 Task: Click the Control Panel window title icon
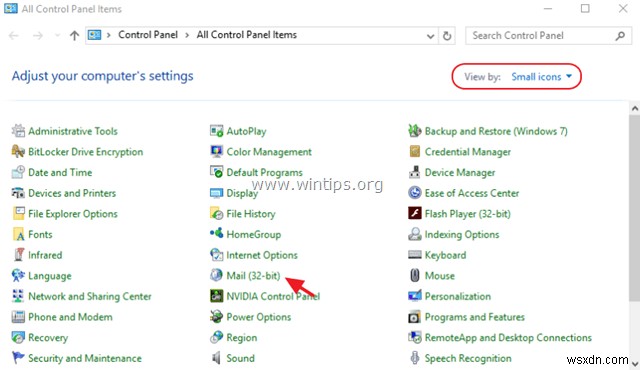11,9
